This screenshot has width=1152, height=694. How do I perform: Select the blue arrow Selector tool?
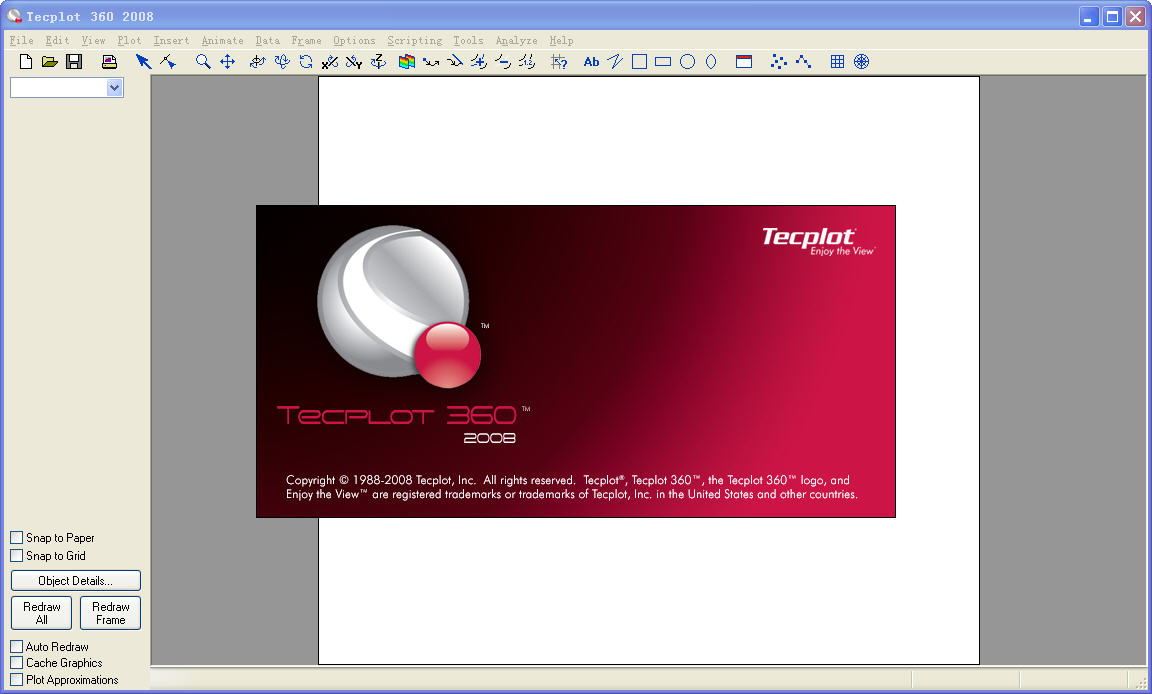pyautogui.click(x=143, y=62)
